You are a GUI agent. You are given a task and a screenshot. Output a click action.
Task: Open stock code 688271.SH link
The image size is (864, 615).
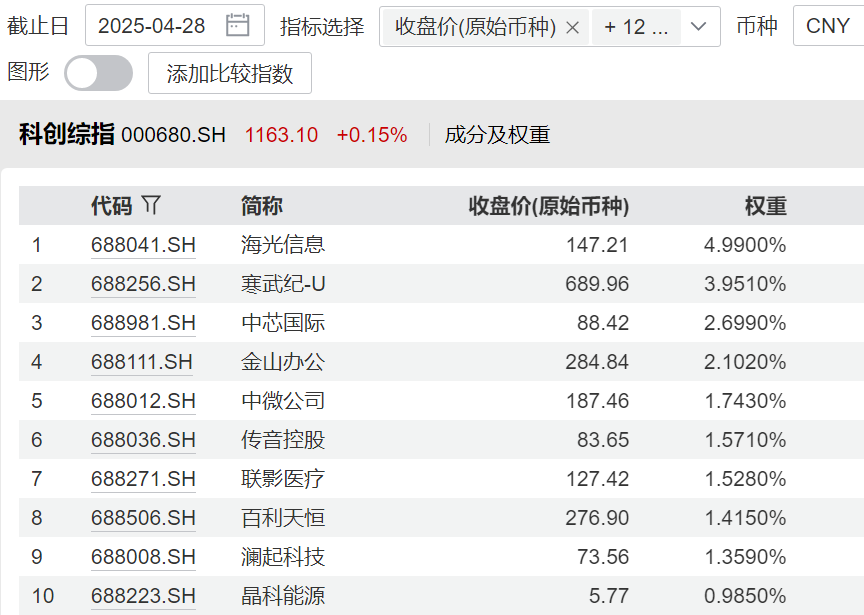(143, 479)
